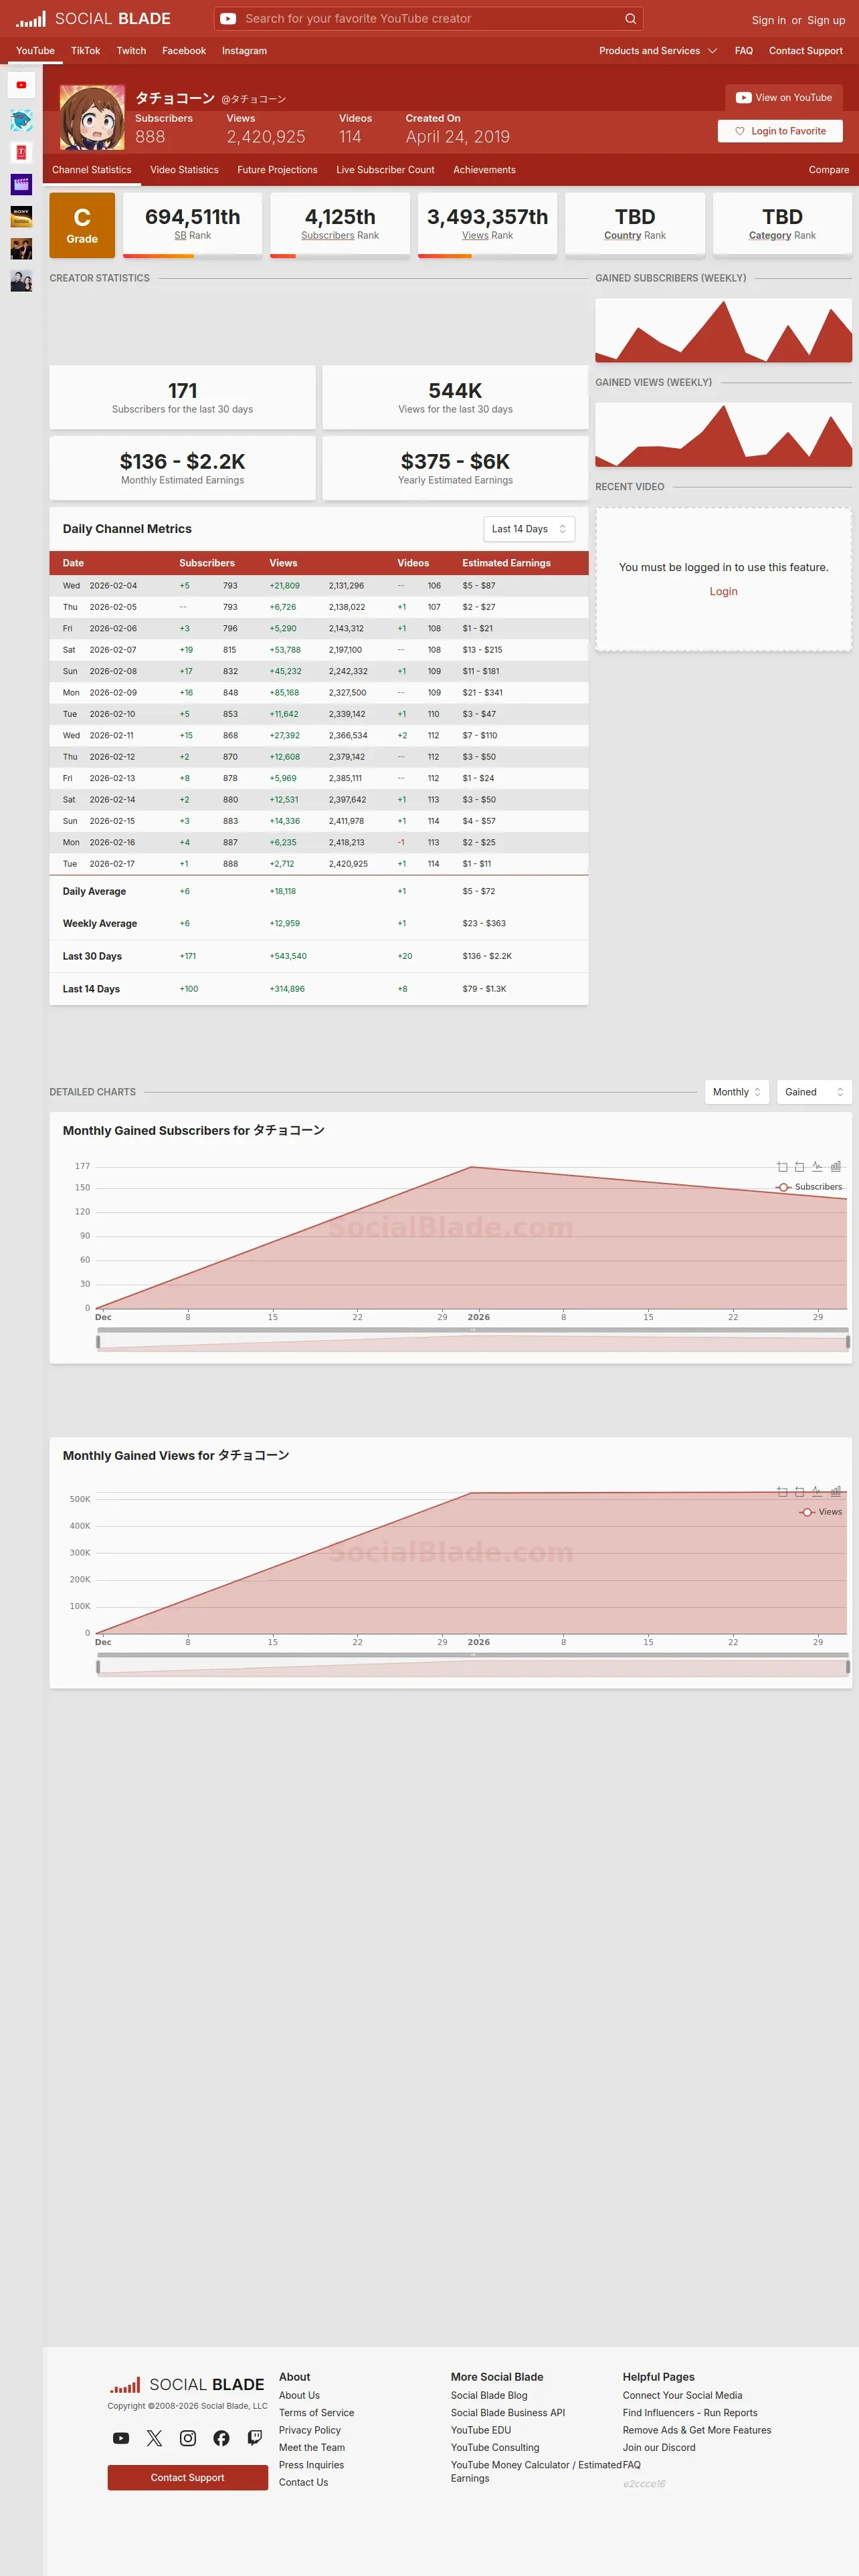Open the Live Subscriber Count tab

click(x=385, y=170)
